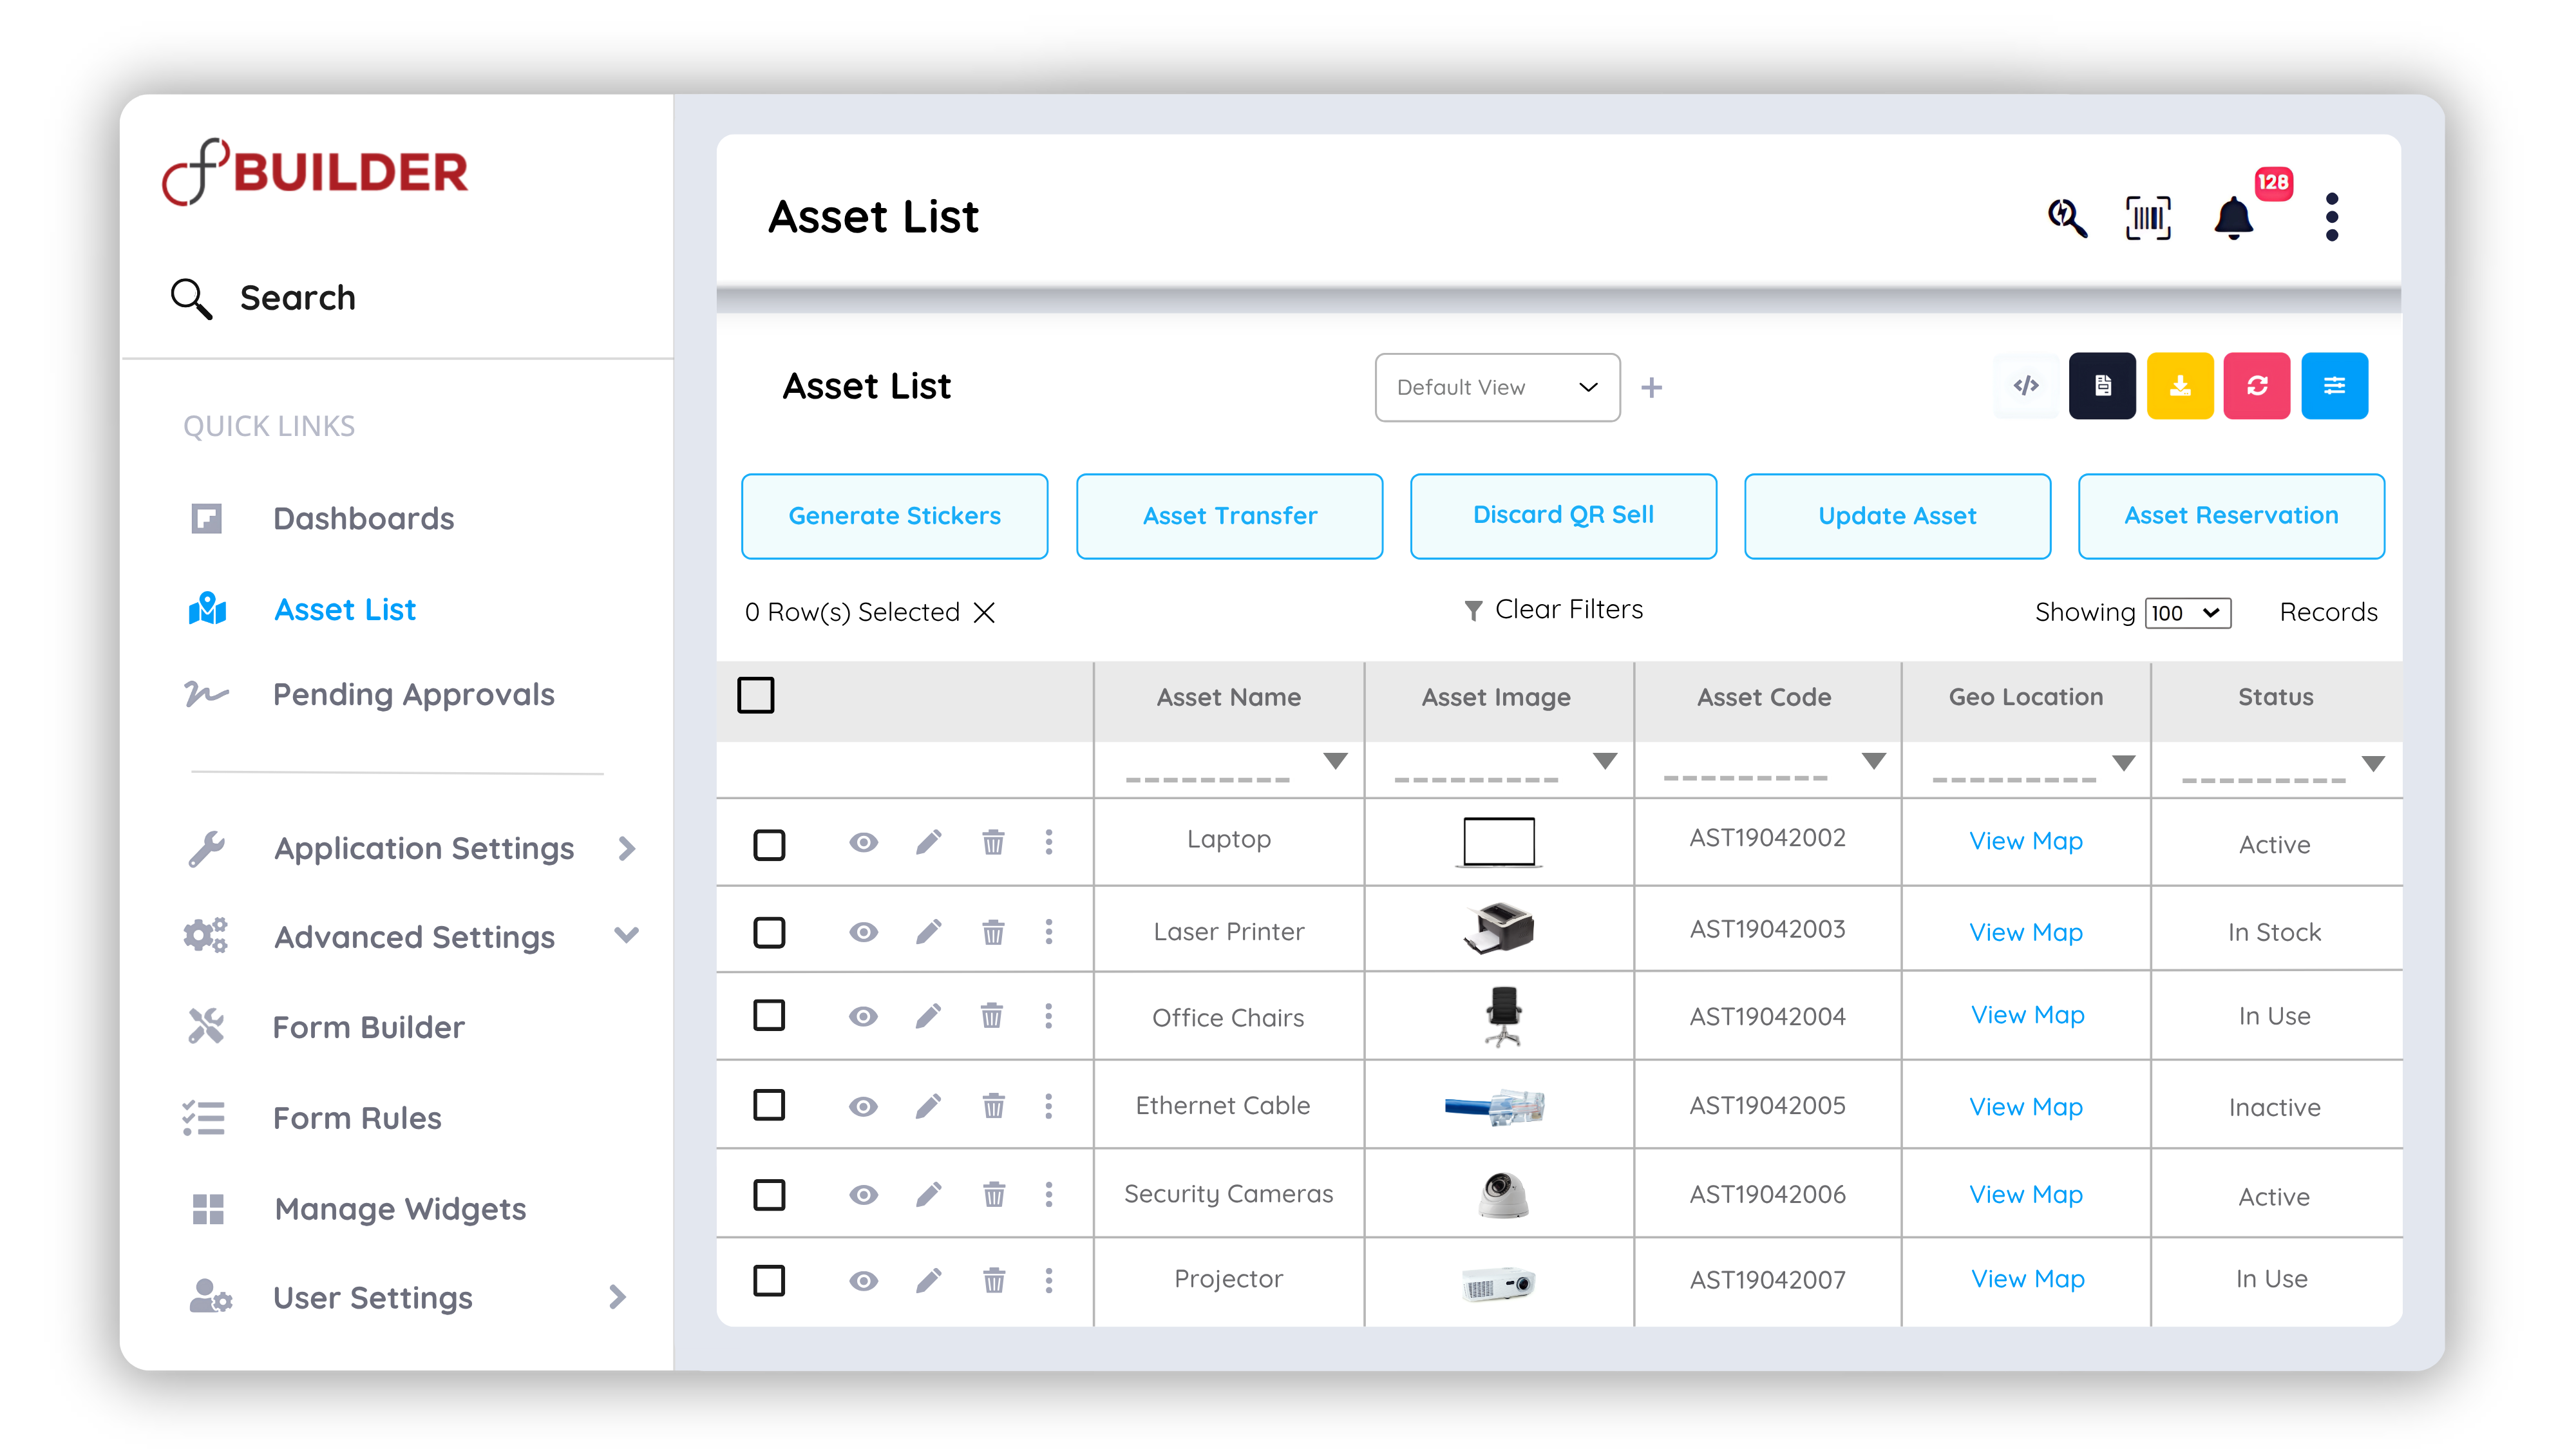This screenshot has width=2576, height=1449.
Task: Open the Asset Code column filter dropdown
Action: [1874, 762]
